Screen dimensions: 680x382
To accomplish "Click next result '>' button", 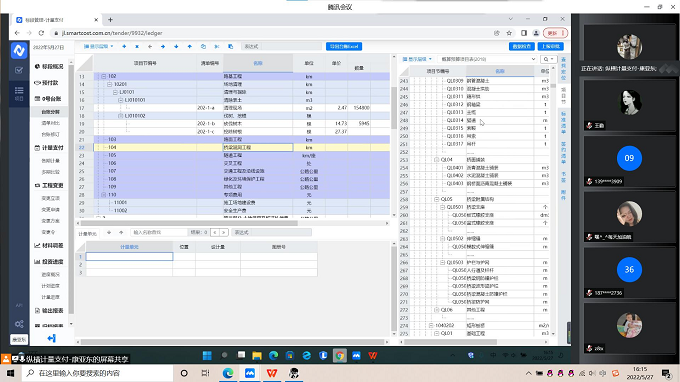I will point(224,233).
